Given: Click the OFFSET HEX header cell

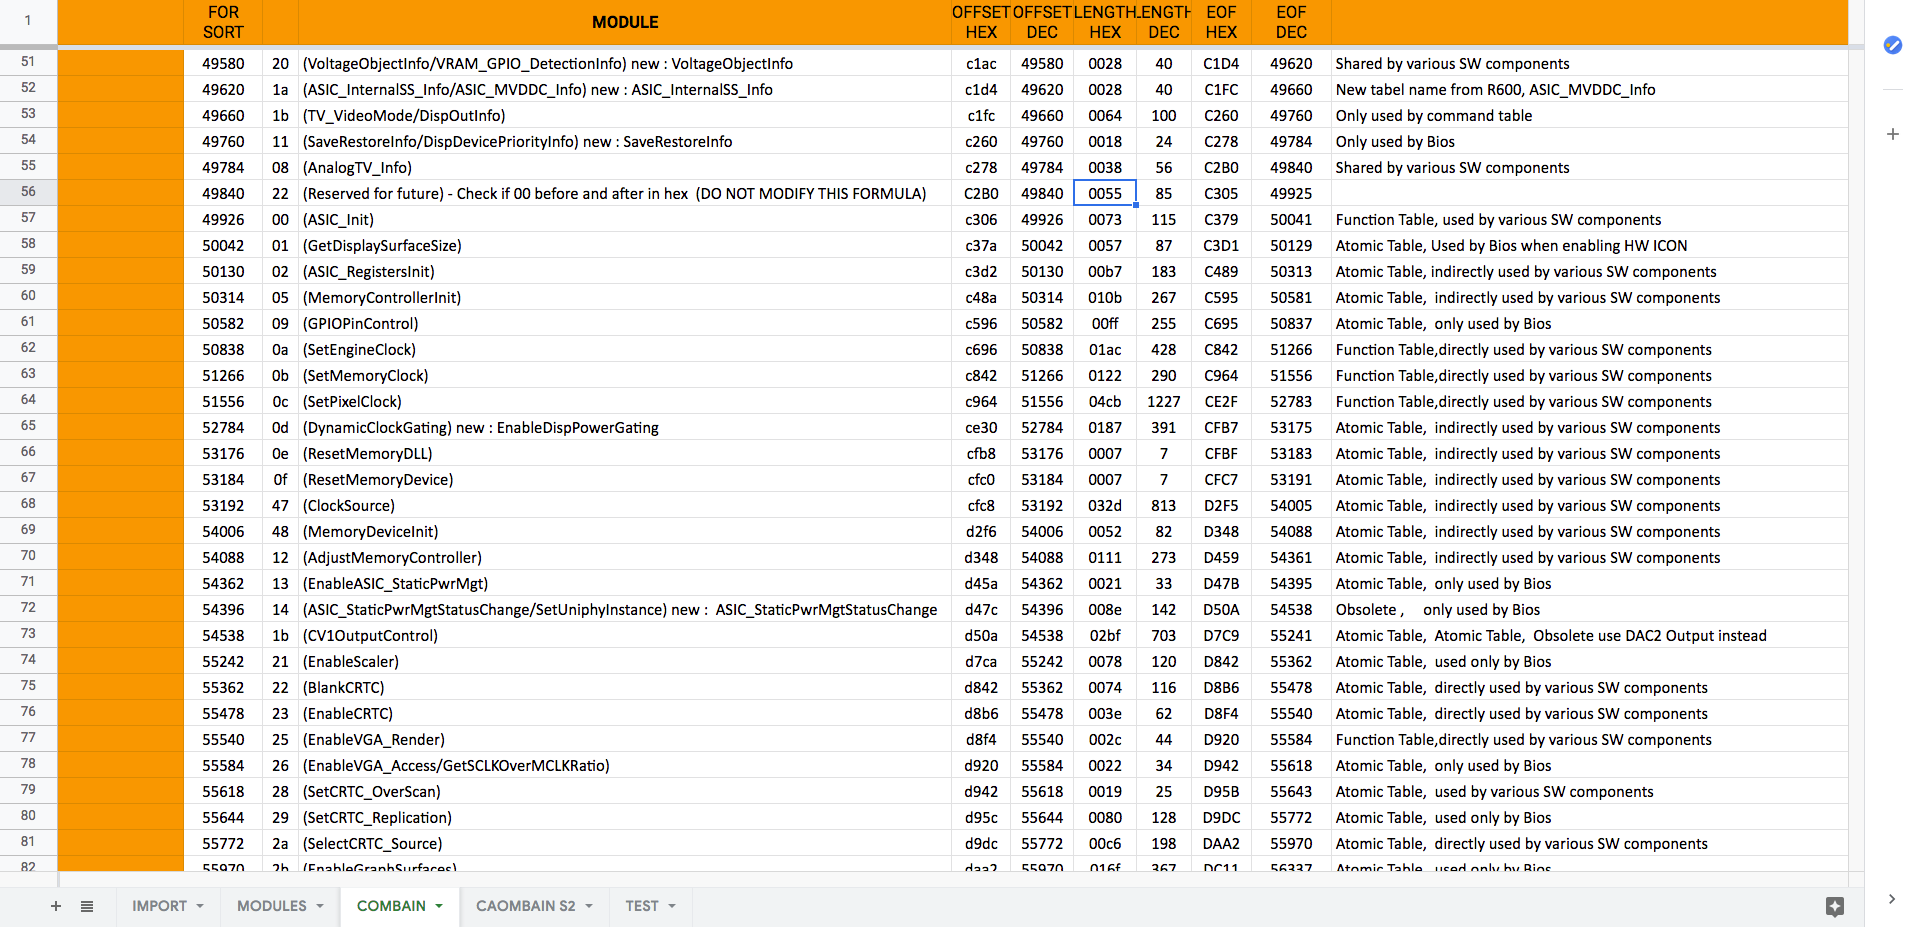Looking at the screenshot, I should coord(981,22).
